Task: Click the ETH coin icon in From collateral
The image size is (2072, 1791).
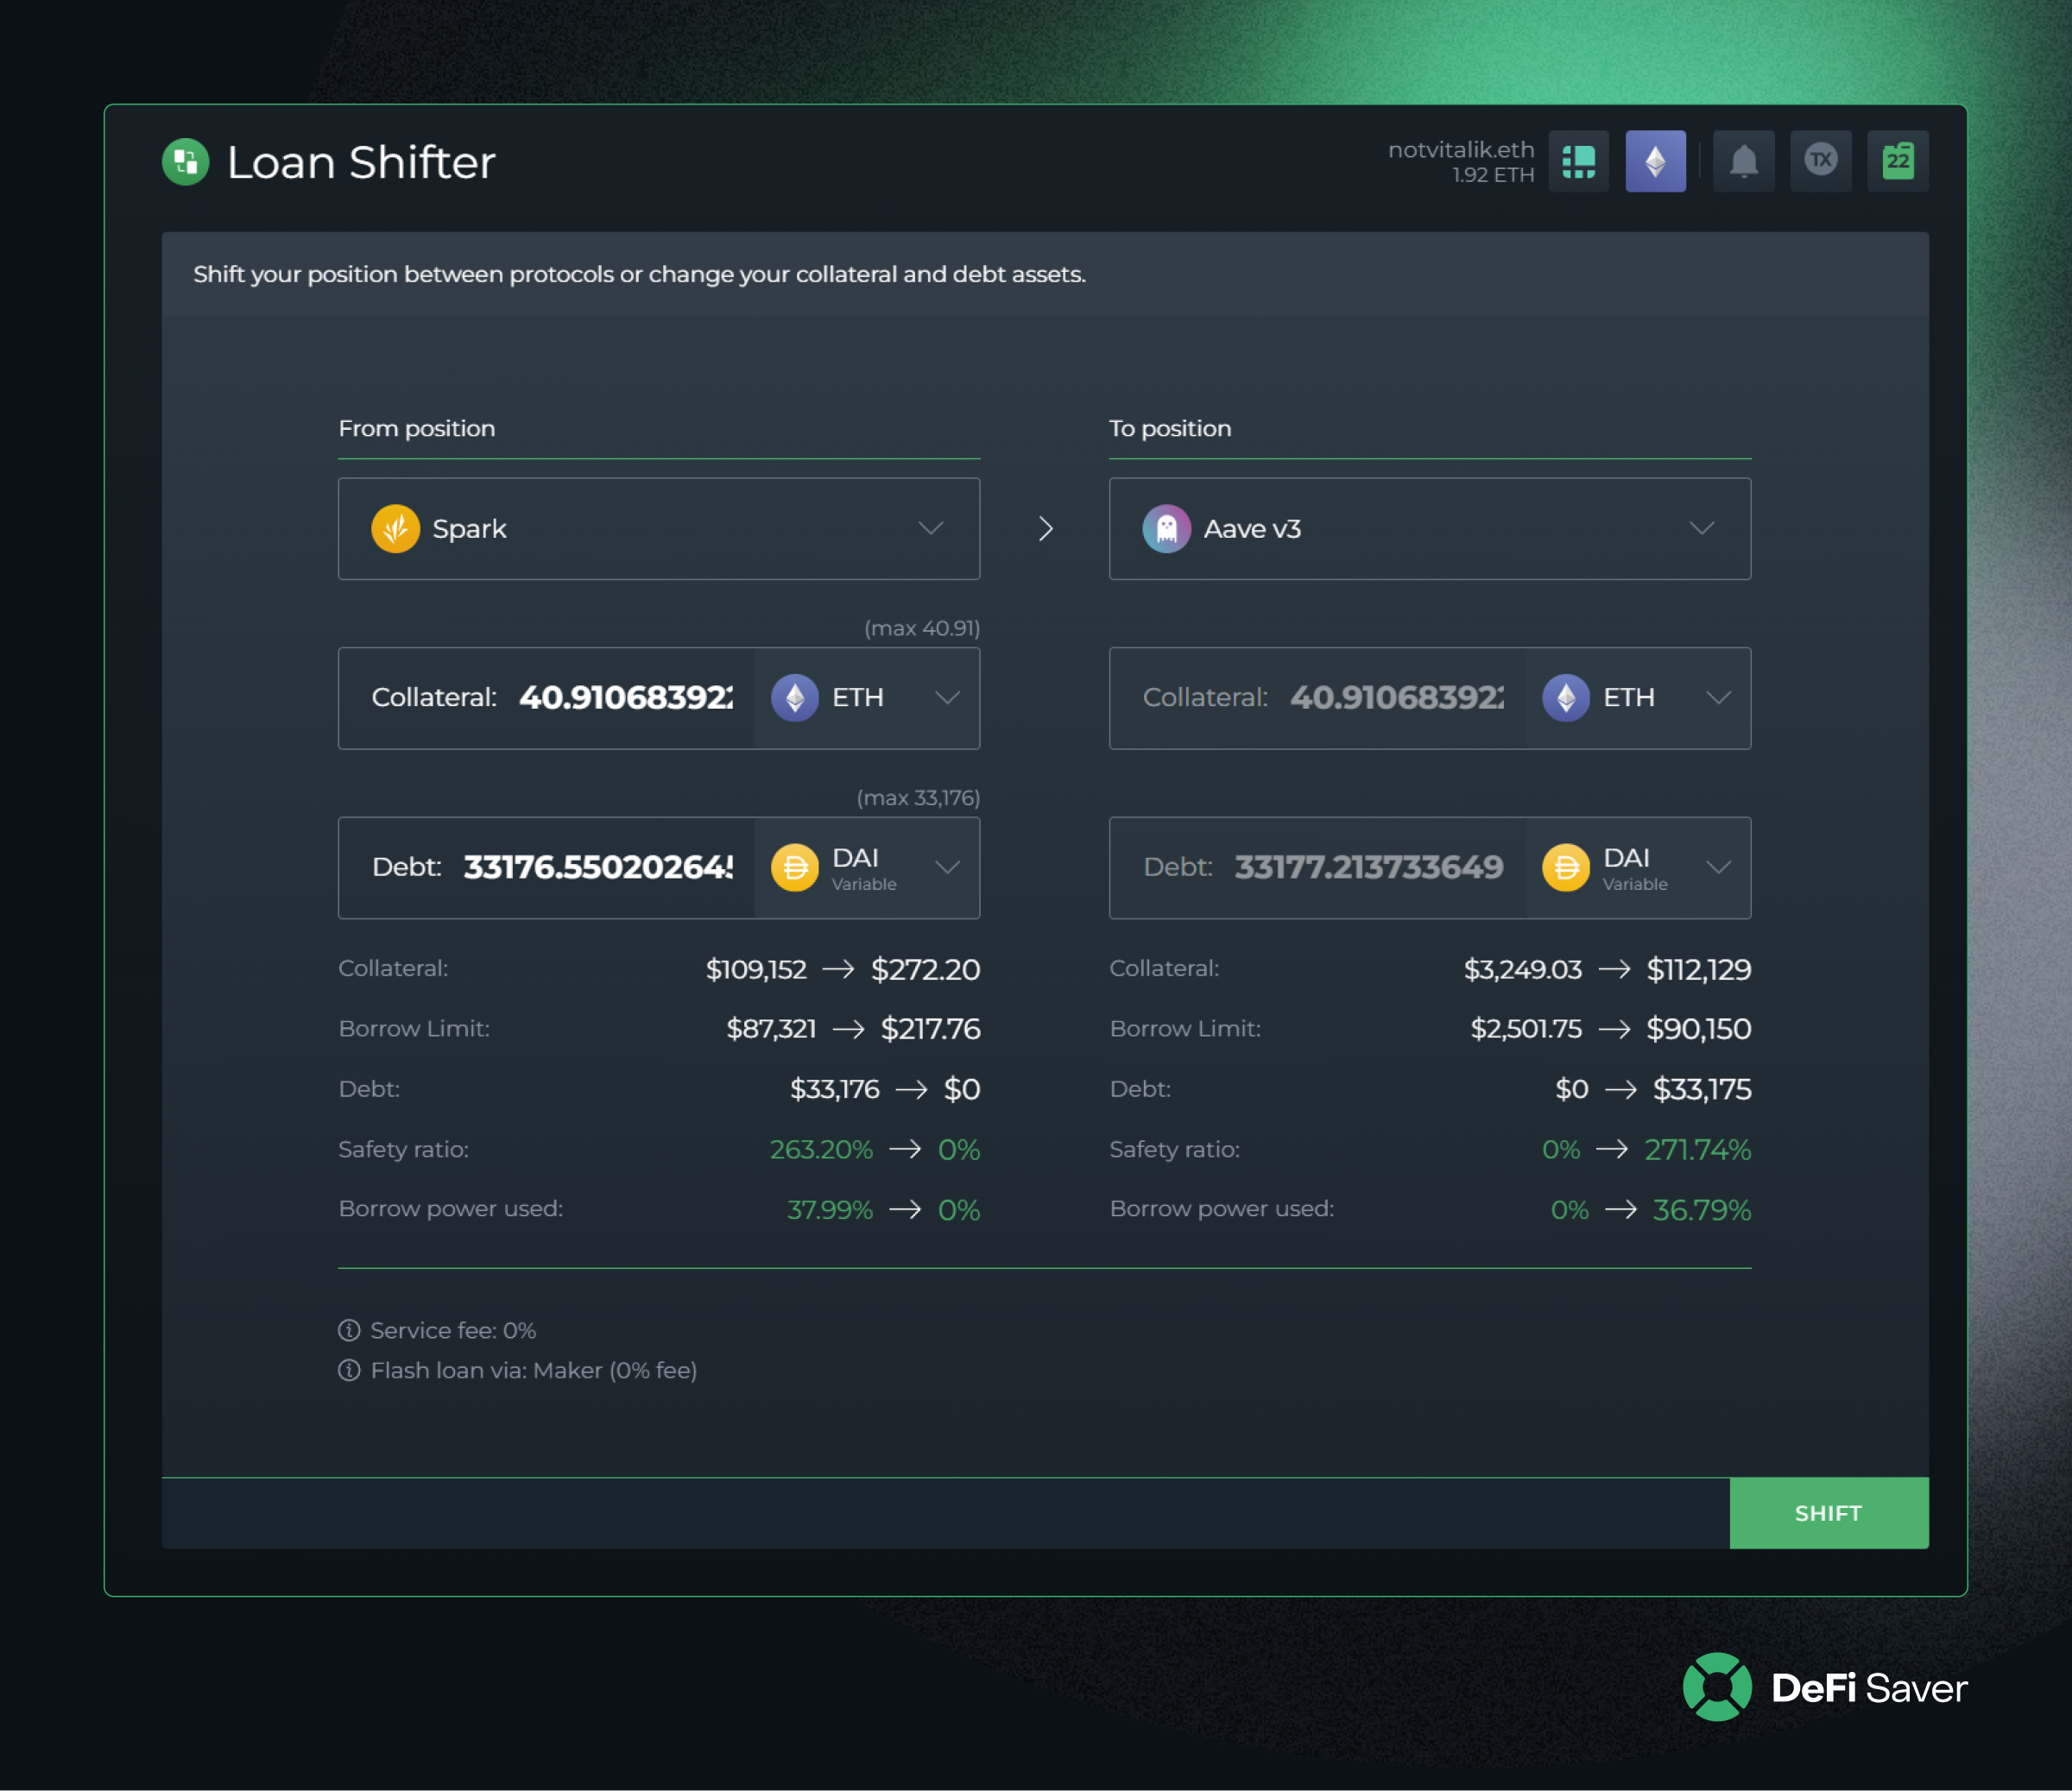Action: (x=795, y=697)
